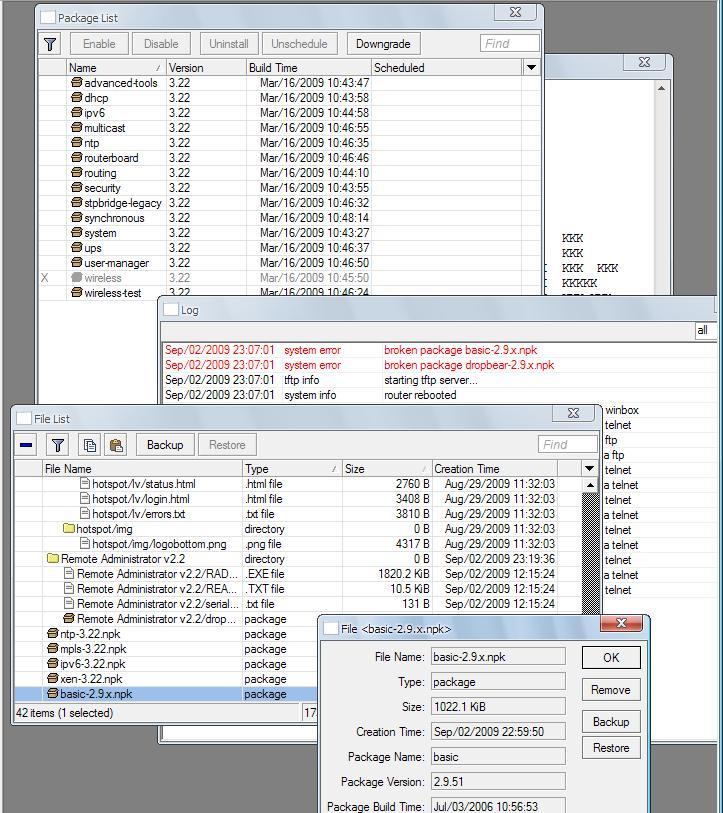The height and width of the screenshot is (813, 723).
Task: Open the Log topic filter 'all' dropdown
Action: (706, 330)
